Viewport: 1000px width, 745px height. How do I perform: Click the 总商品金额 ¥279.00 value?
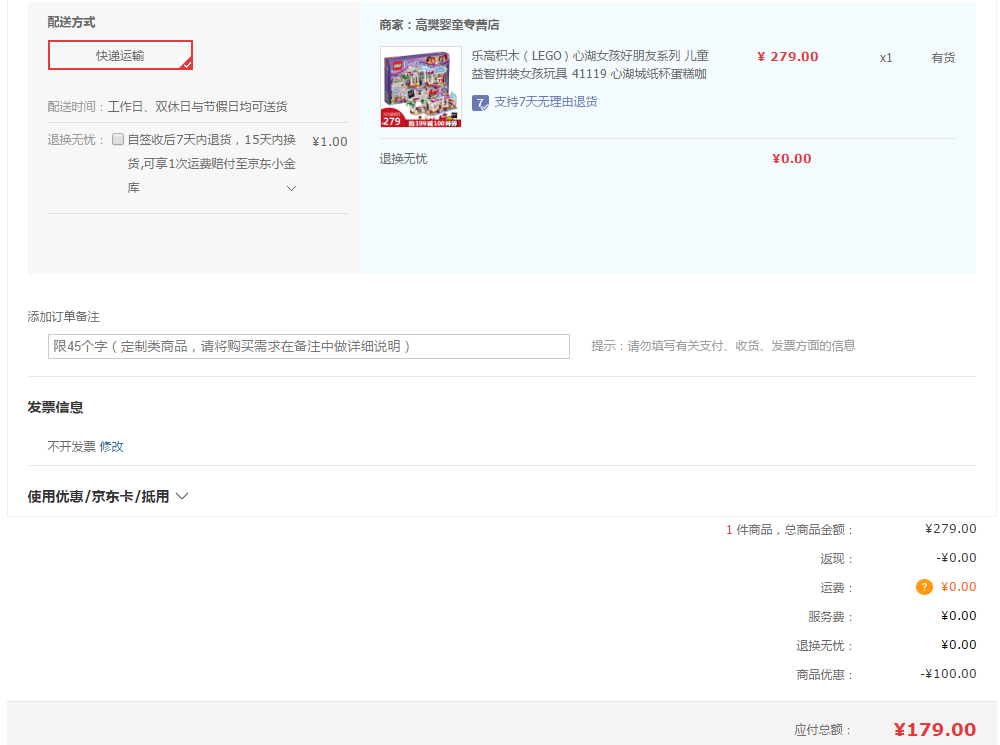950,529
